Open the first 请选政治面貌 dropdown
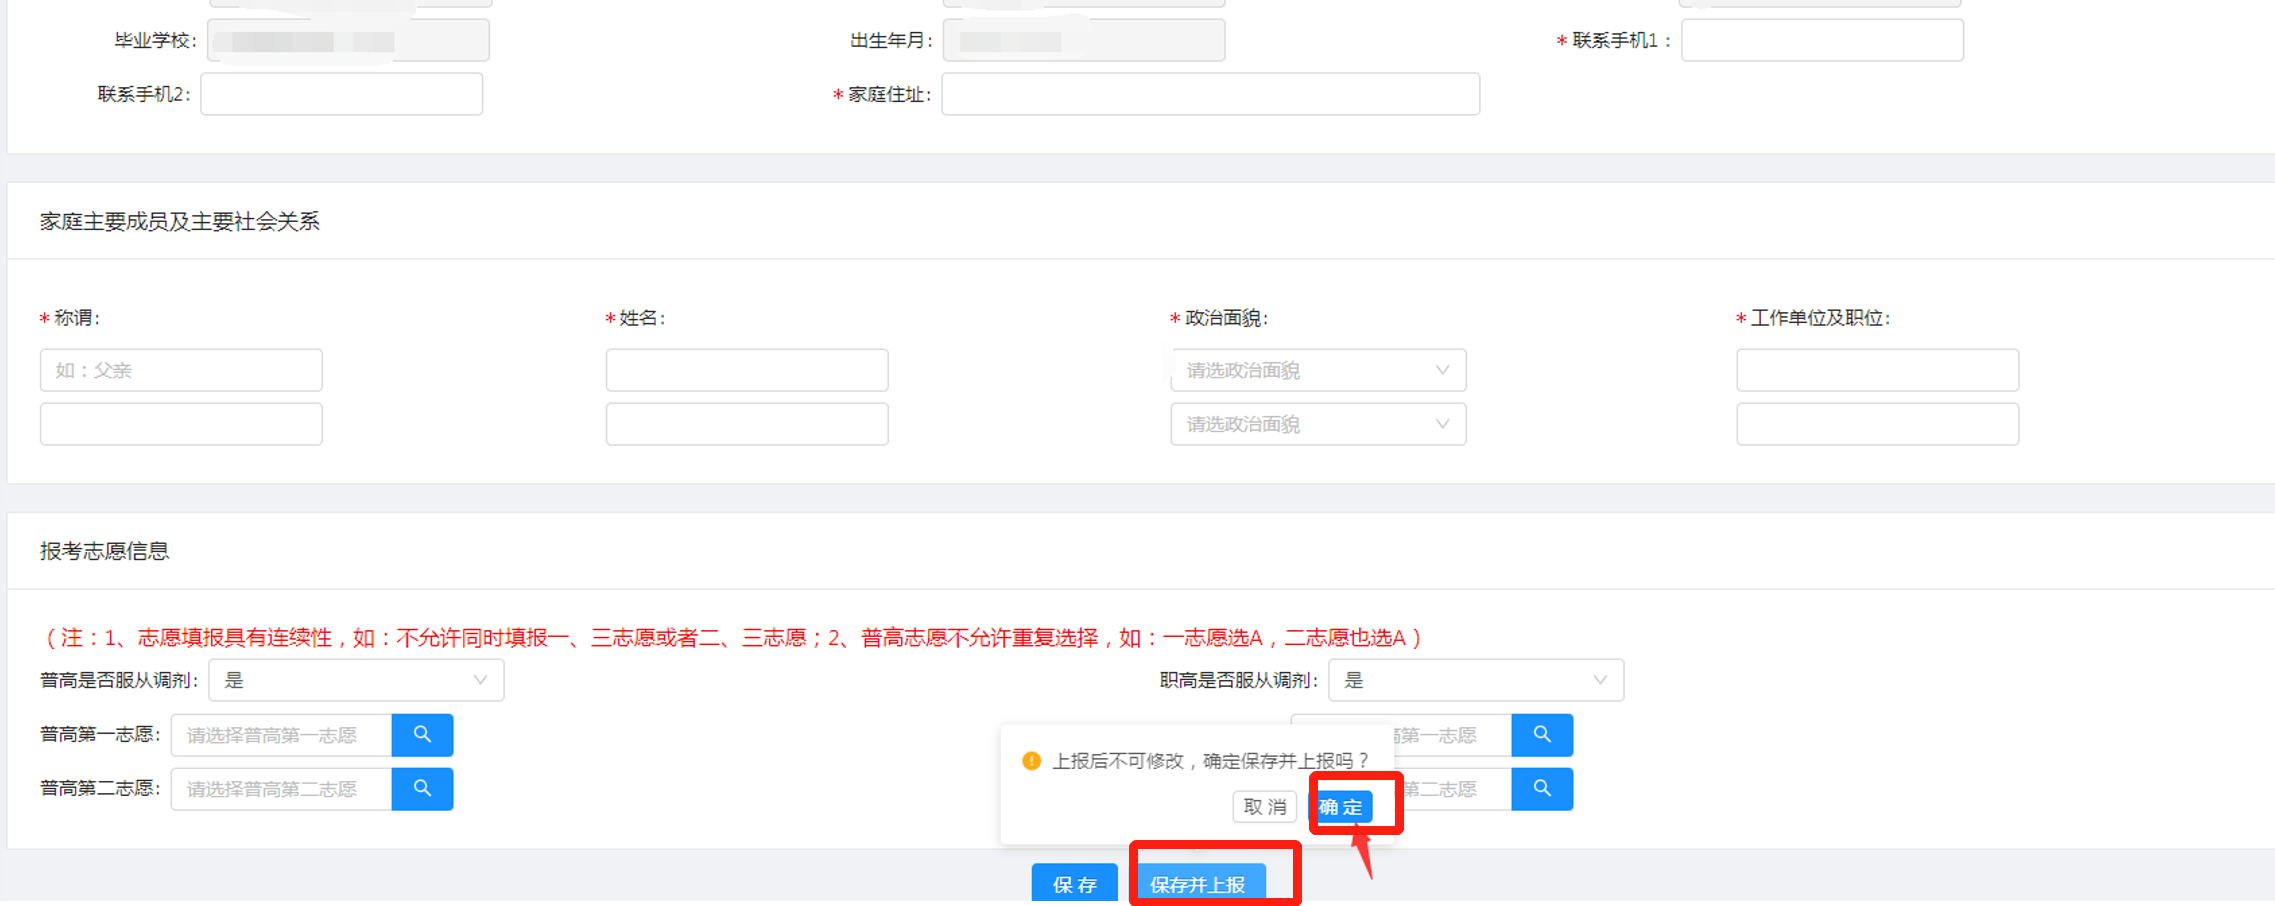2275x906 pixels. (1318, 370)
